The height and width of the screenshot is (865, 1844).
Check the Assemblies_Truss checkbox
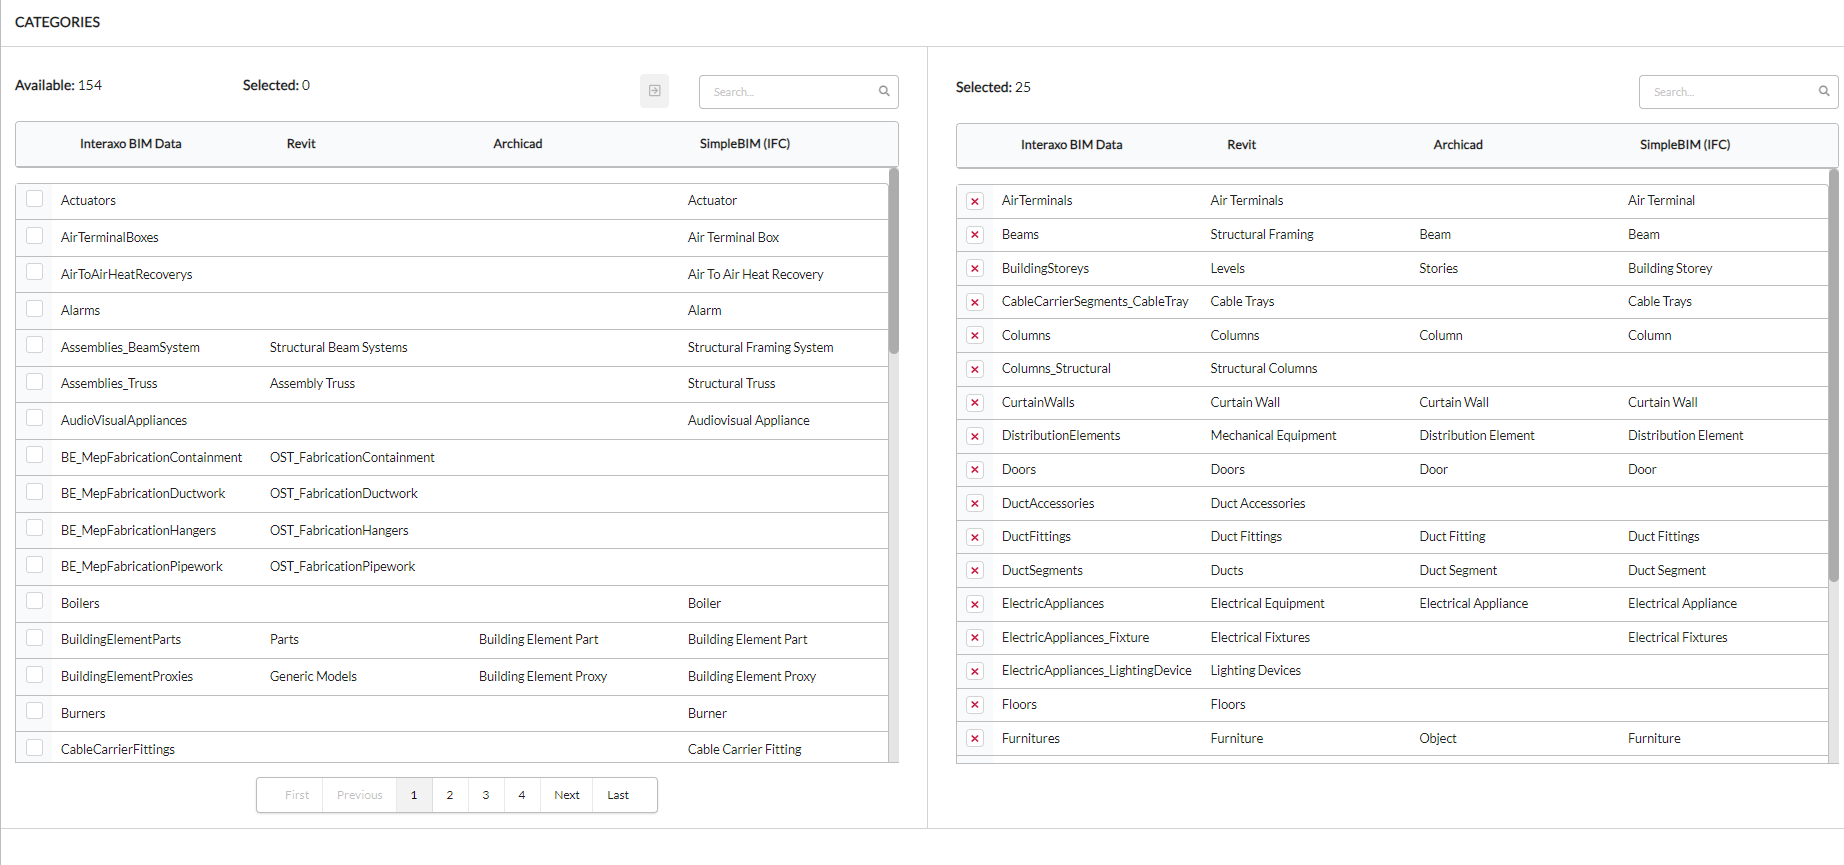(35, 382)
